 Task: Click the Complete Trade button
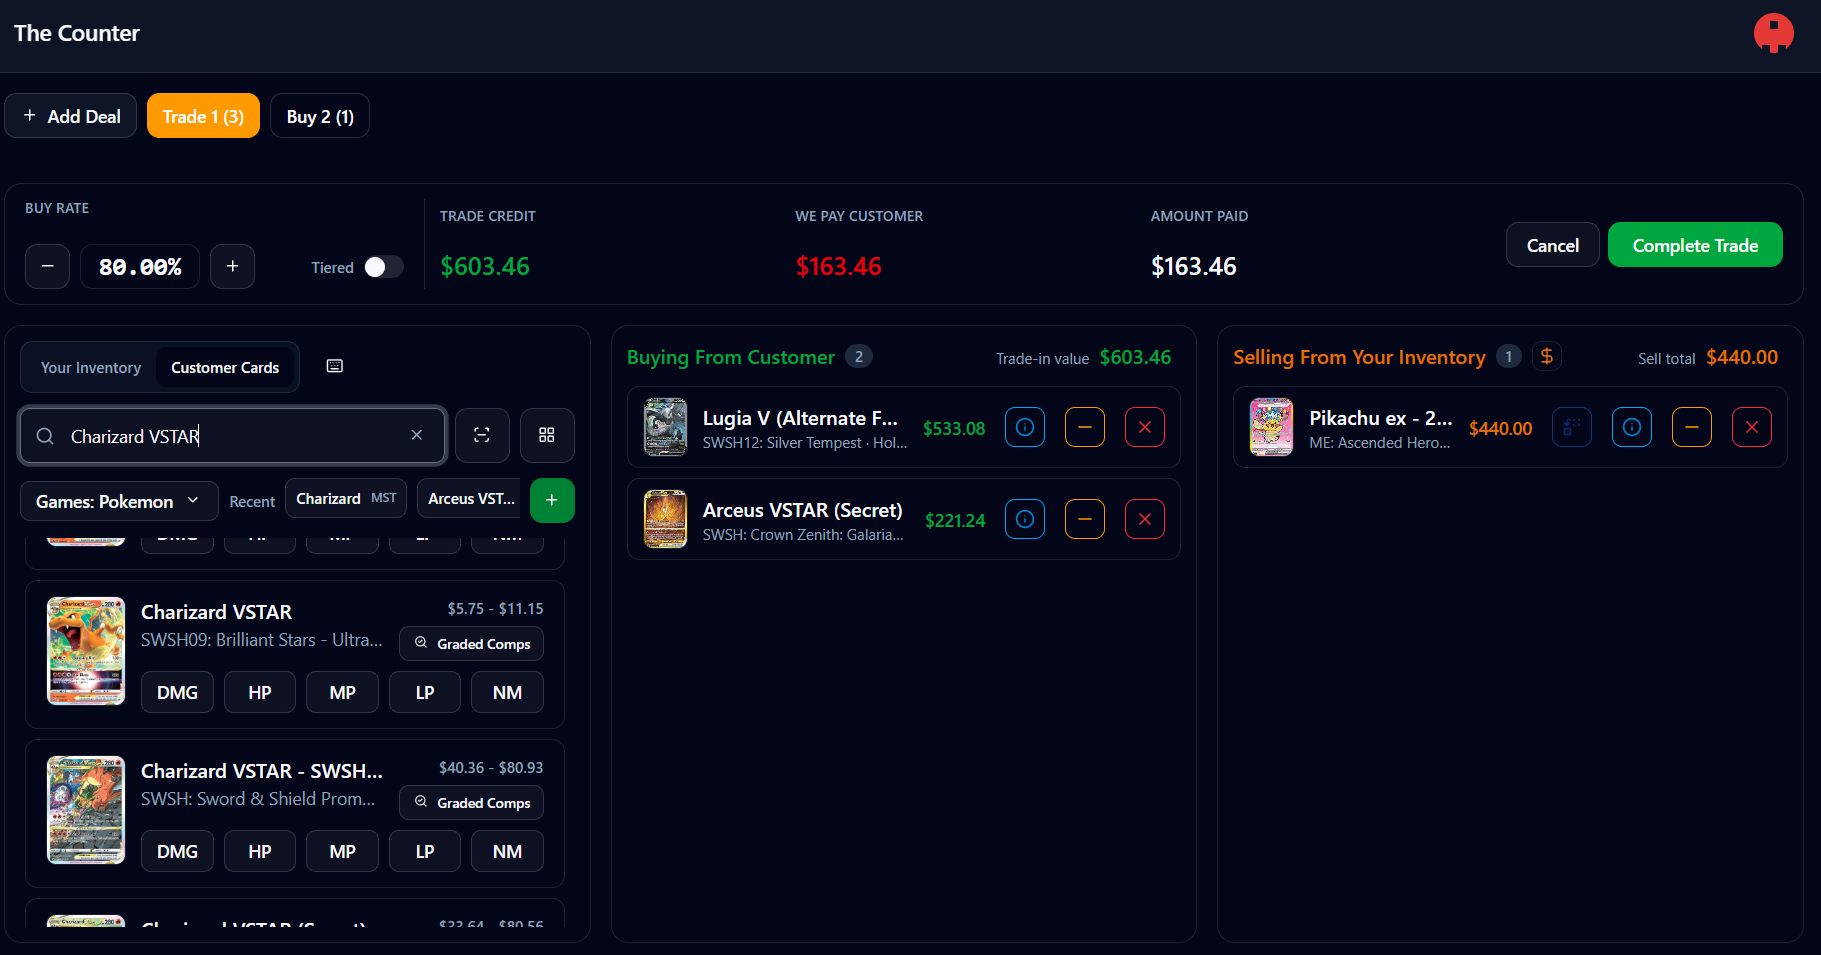click(1695, 245)
